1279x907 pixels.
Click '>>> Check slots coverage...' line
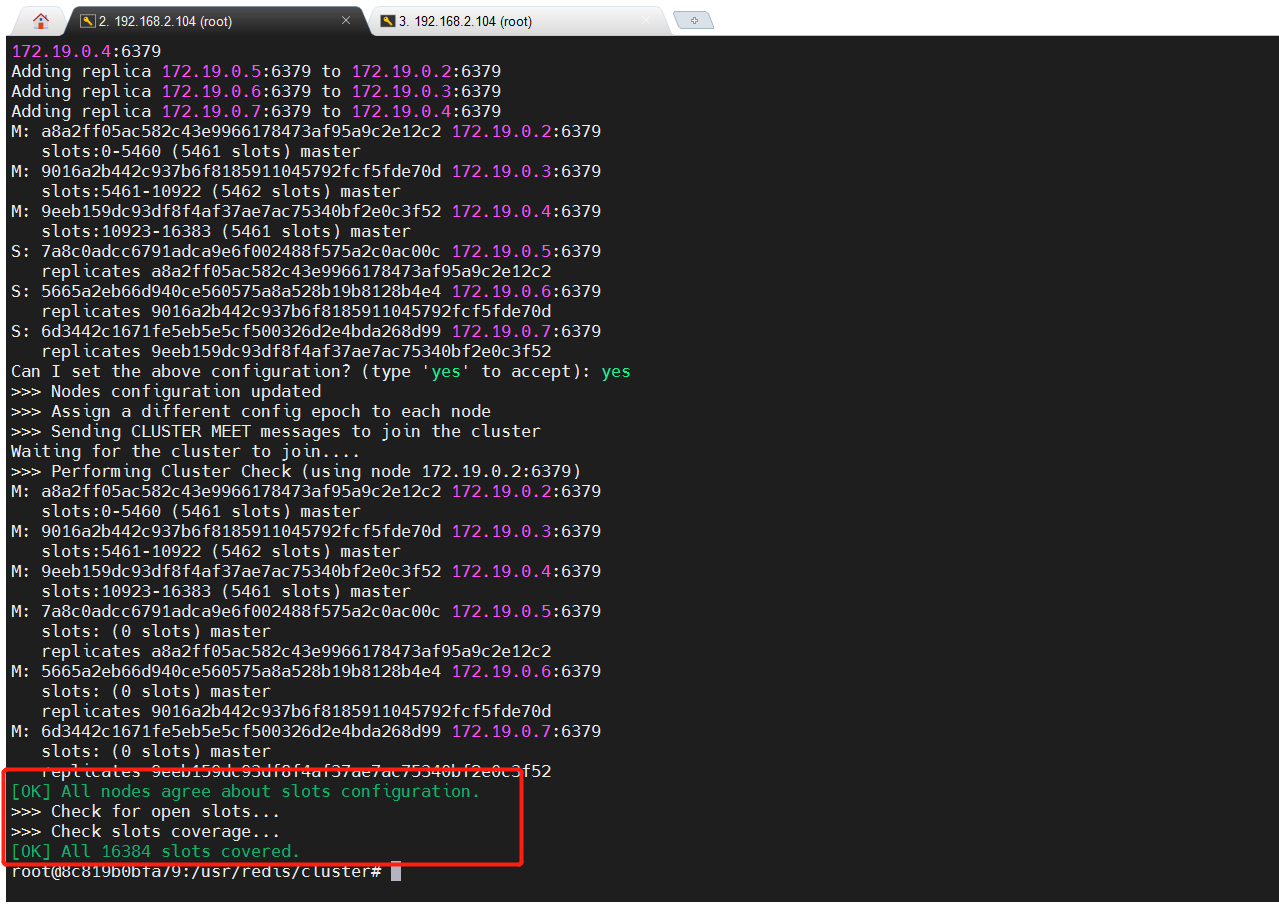(x=146, y=832)
